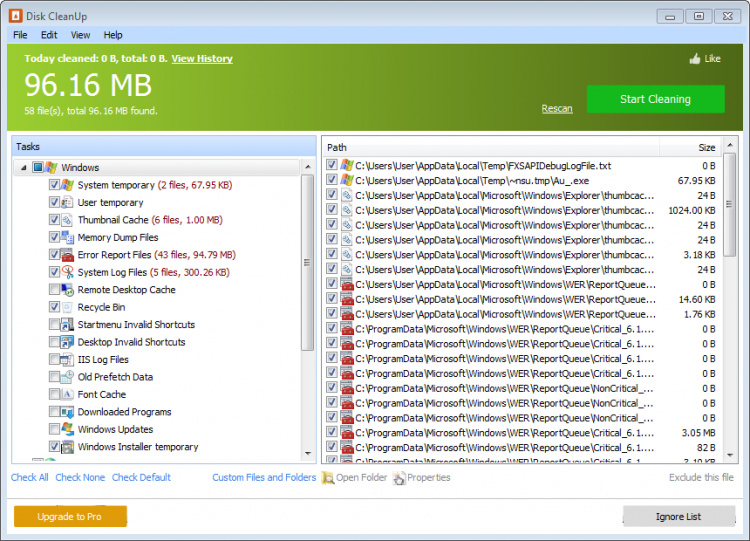This screenshot has width=750, height=541.
Task: Uncheck the Recycle Bin checkbox
Action: [54, 307]
